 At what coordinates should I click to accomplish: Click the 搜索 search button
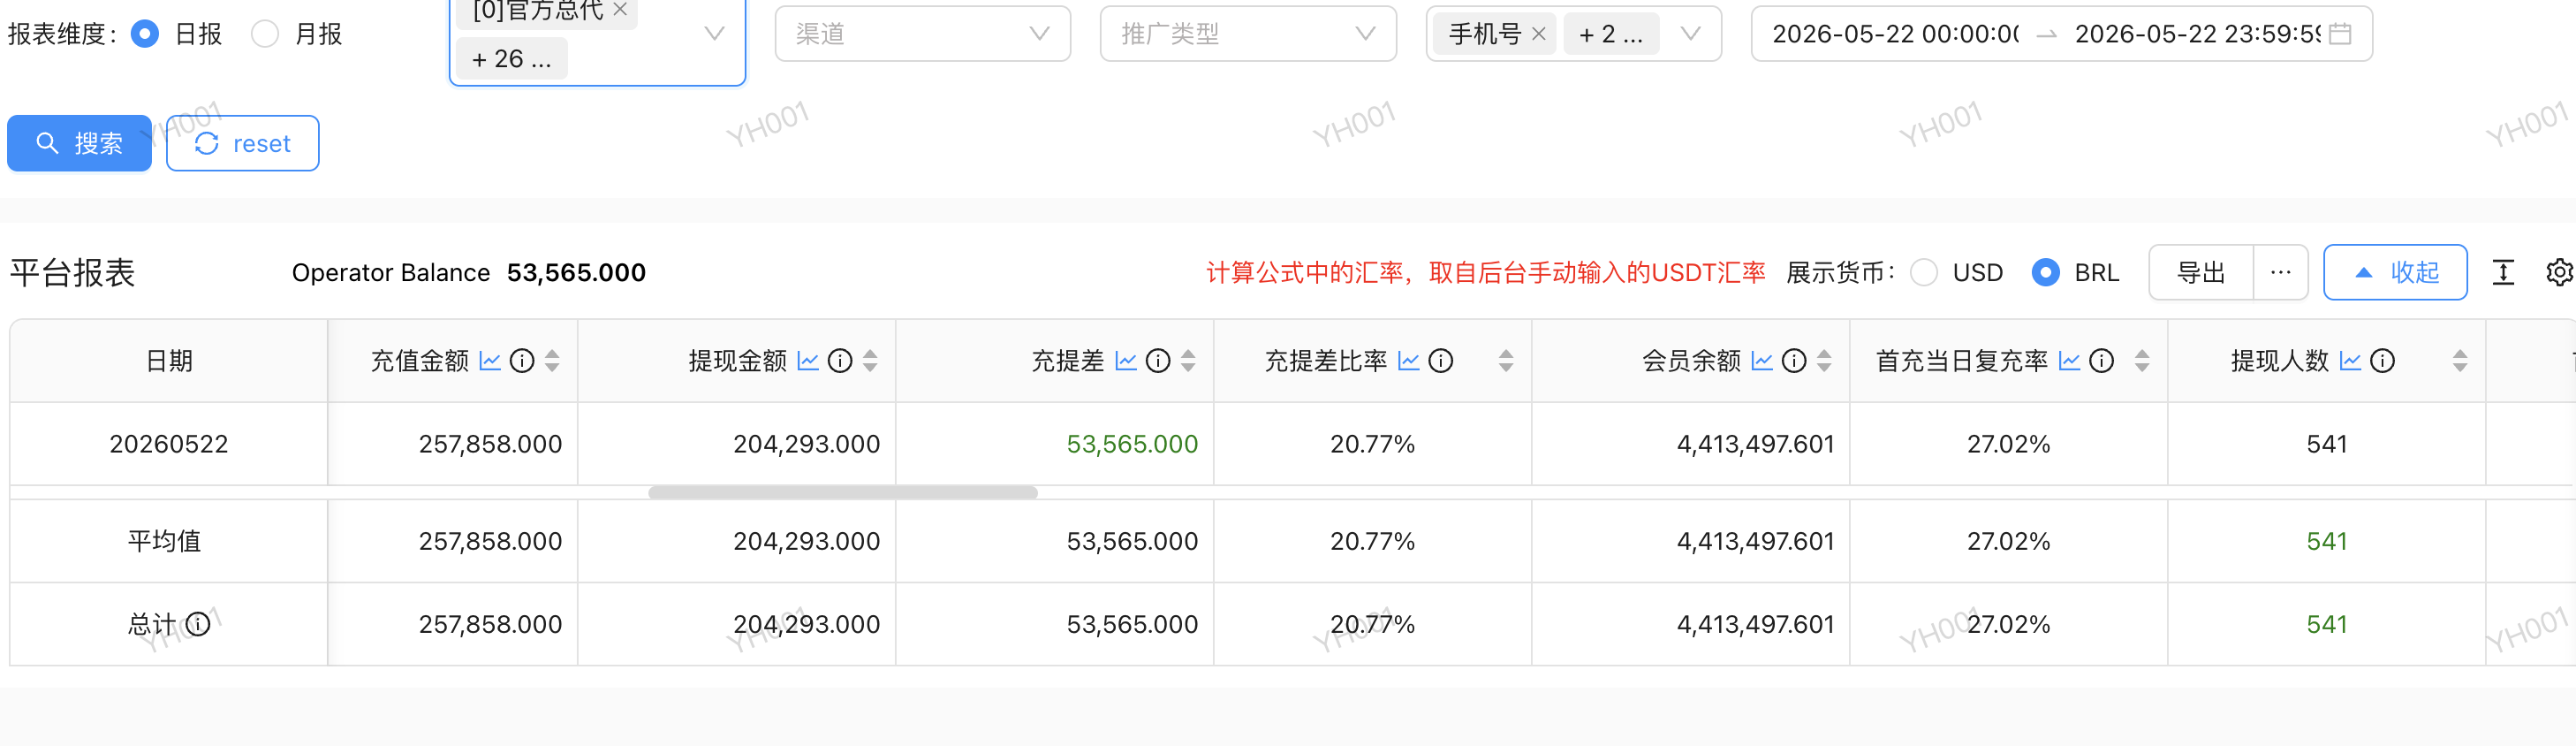(x=79, y=143)
